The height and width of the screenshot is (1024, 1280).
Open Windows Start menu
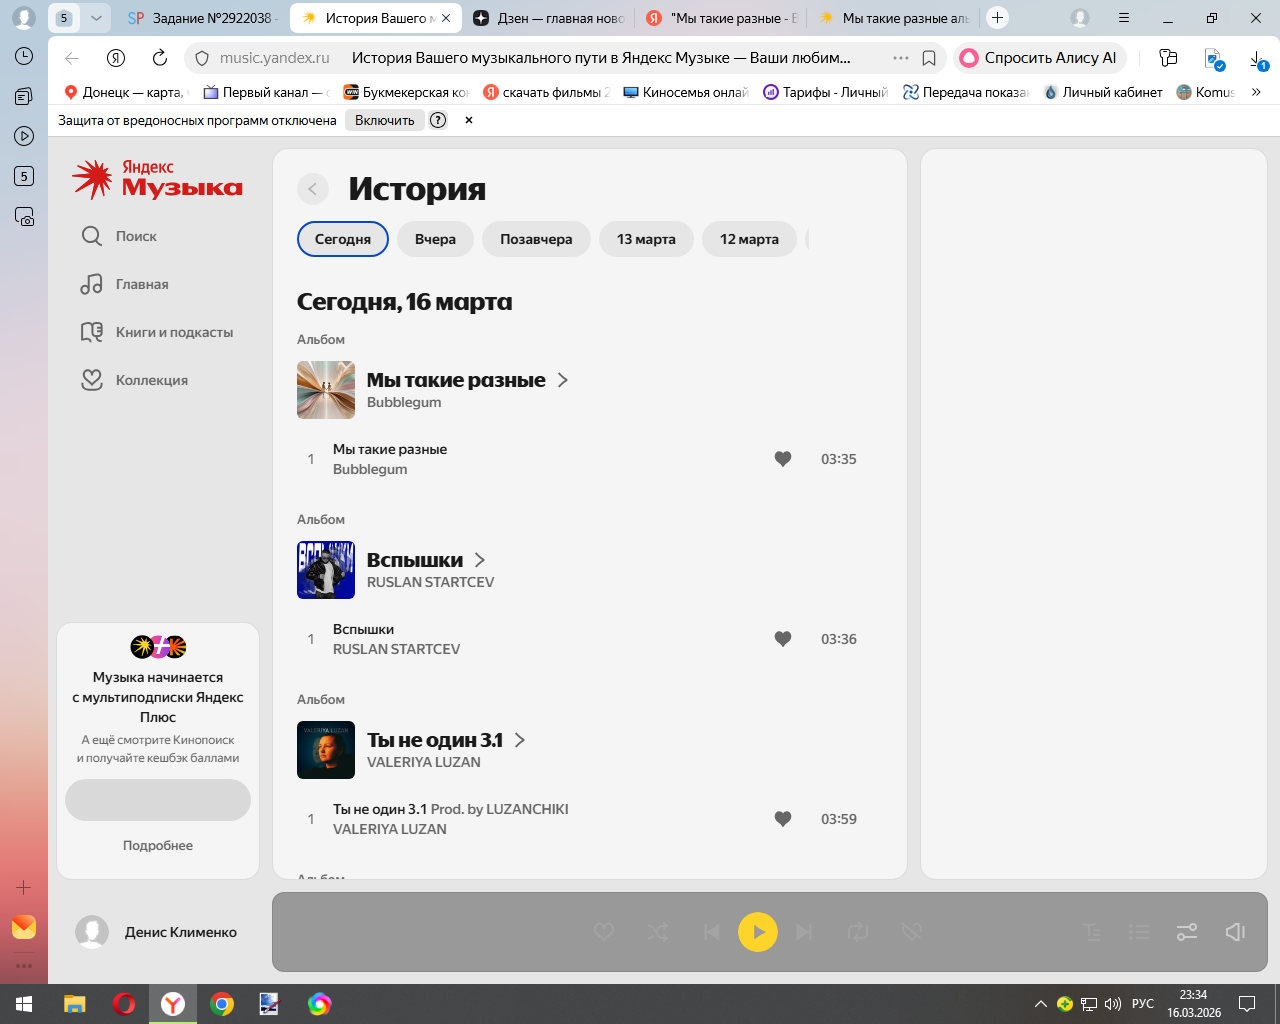tap(24, 1004)
